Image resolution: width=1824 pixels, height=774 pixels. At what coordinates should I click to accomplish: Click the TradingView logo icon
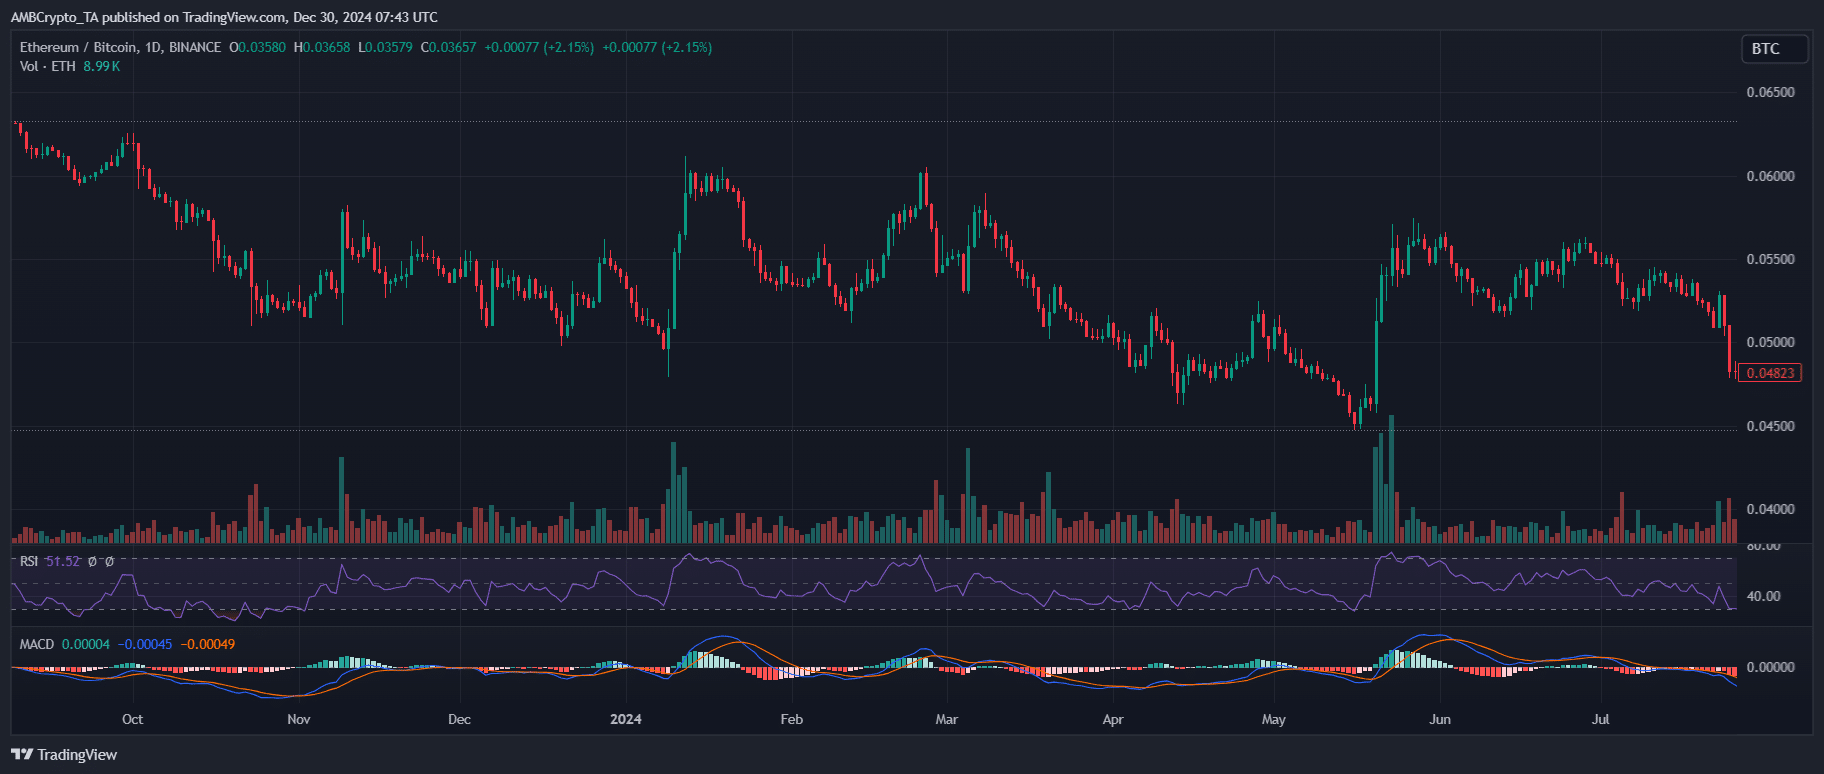point(22,755)
